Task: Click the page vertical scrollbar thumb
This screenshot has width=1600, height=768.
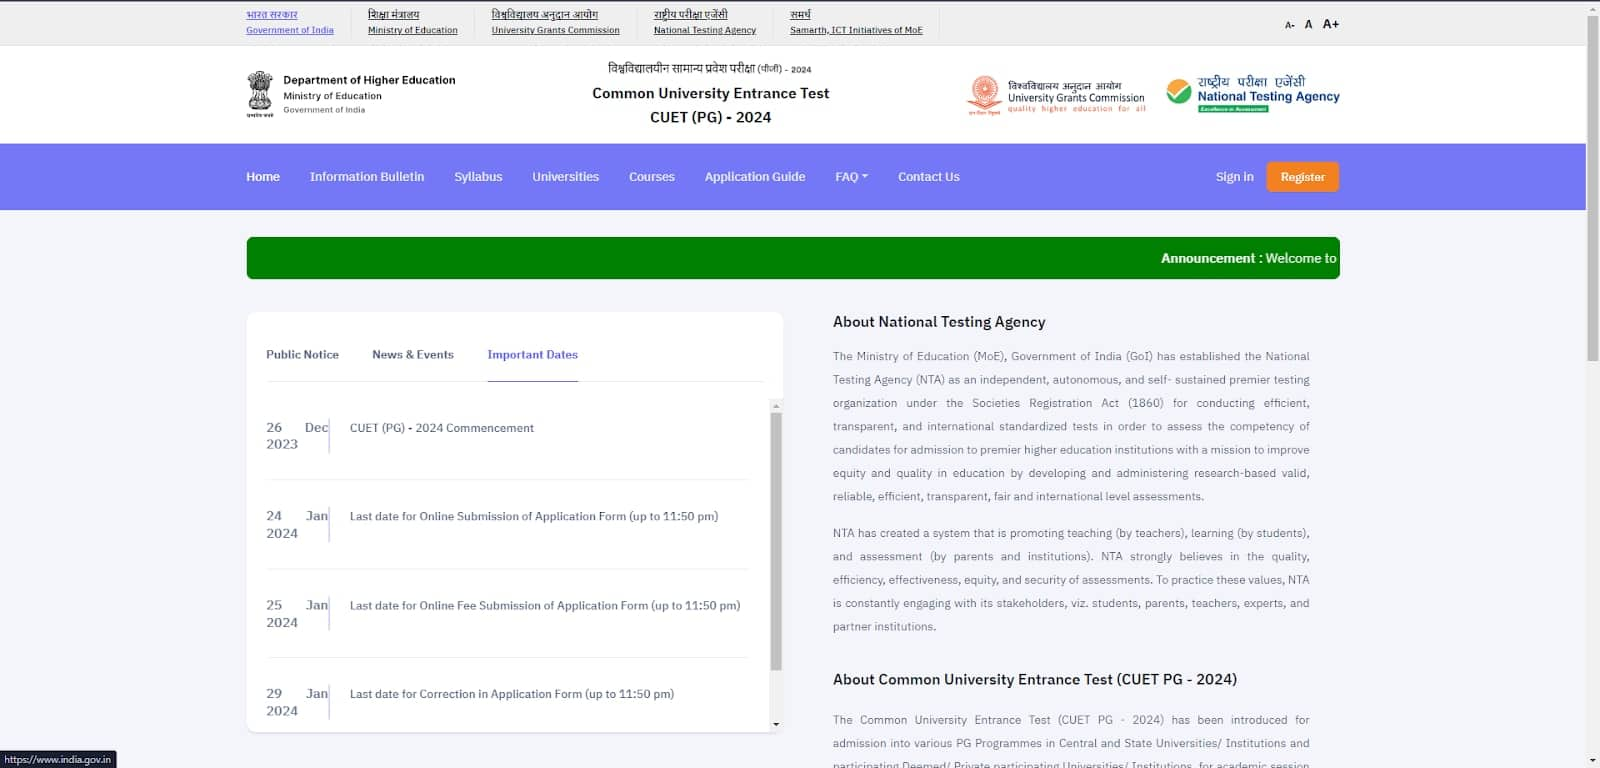Action: coord(1593,187)
